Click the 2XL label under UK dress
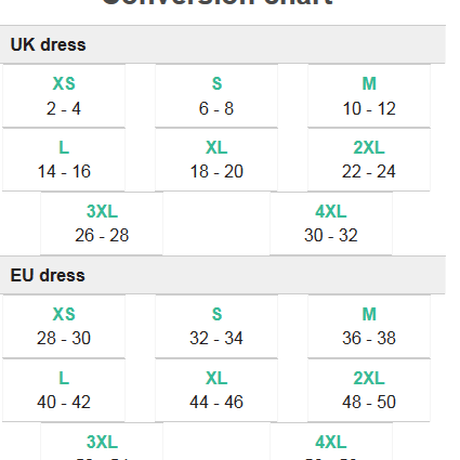Image resolution: width=460 pixels, height=460 pixels. 369,147
